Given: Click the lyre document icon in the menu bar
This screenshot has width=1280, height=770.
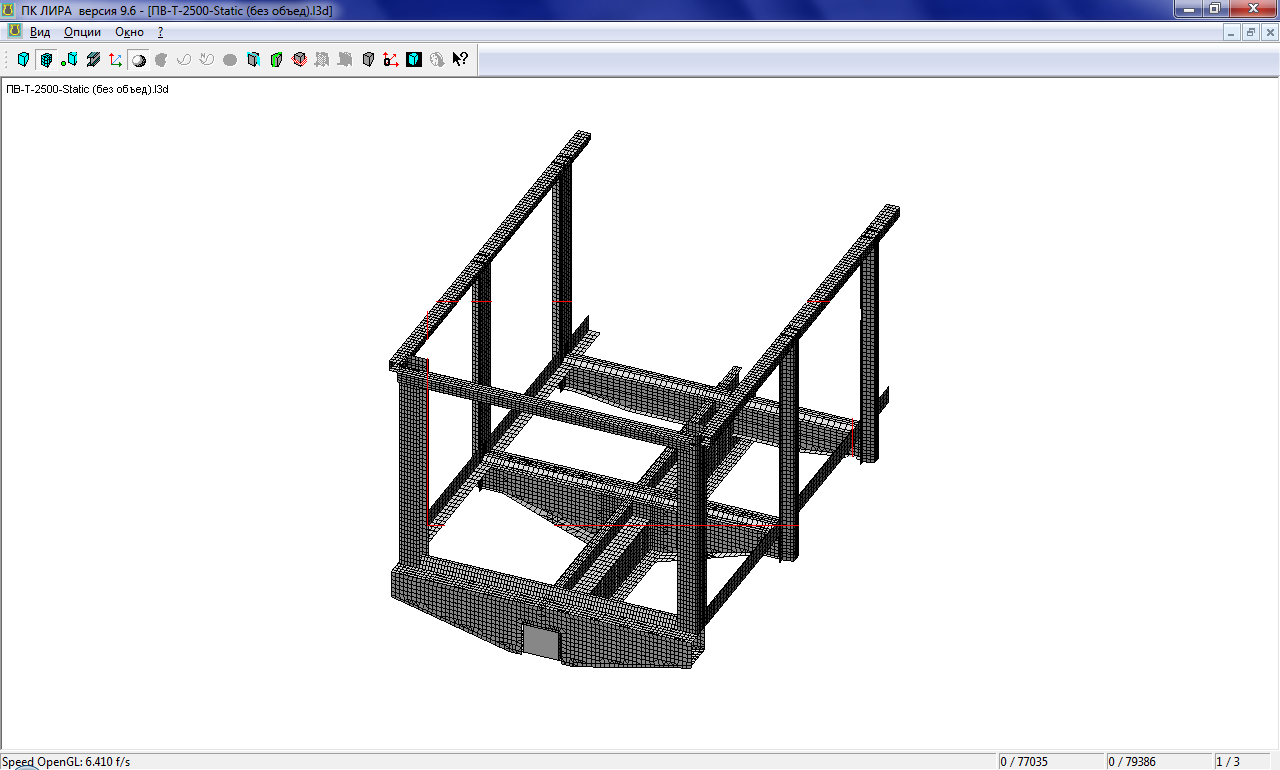Looking at the screenshot, I should (14, 32).
